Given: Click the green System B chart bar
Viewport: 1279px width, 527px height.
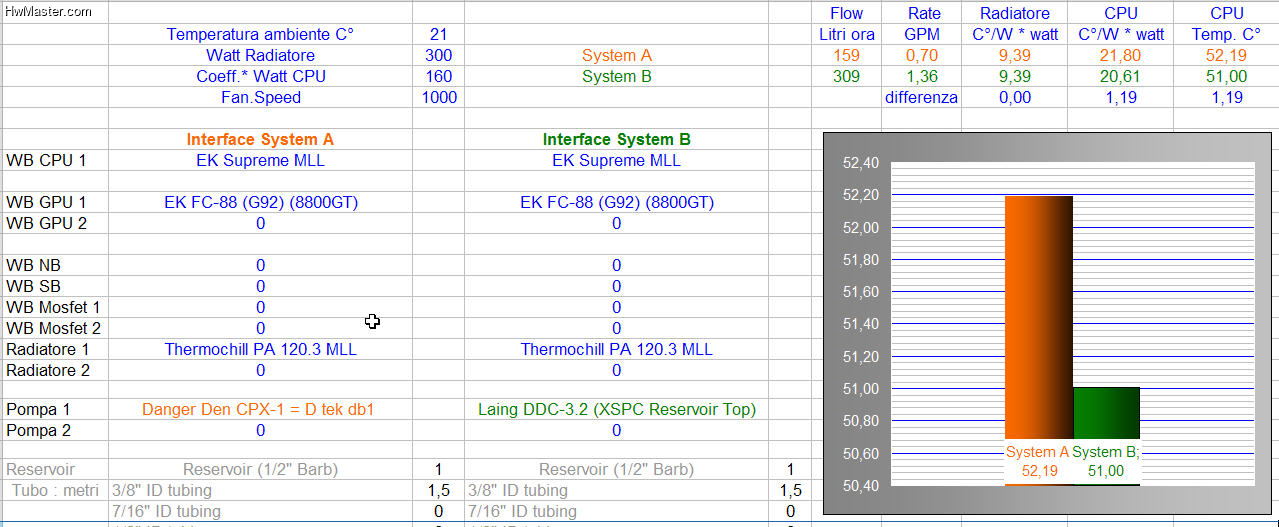Looking at the screenshot, I should point(1106,414).
